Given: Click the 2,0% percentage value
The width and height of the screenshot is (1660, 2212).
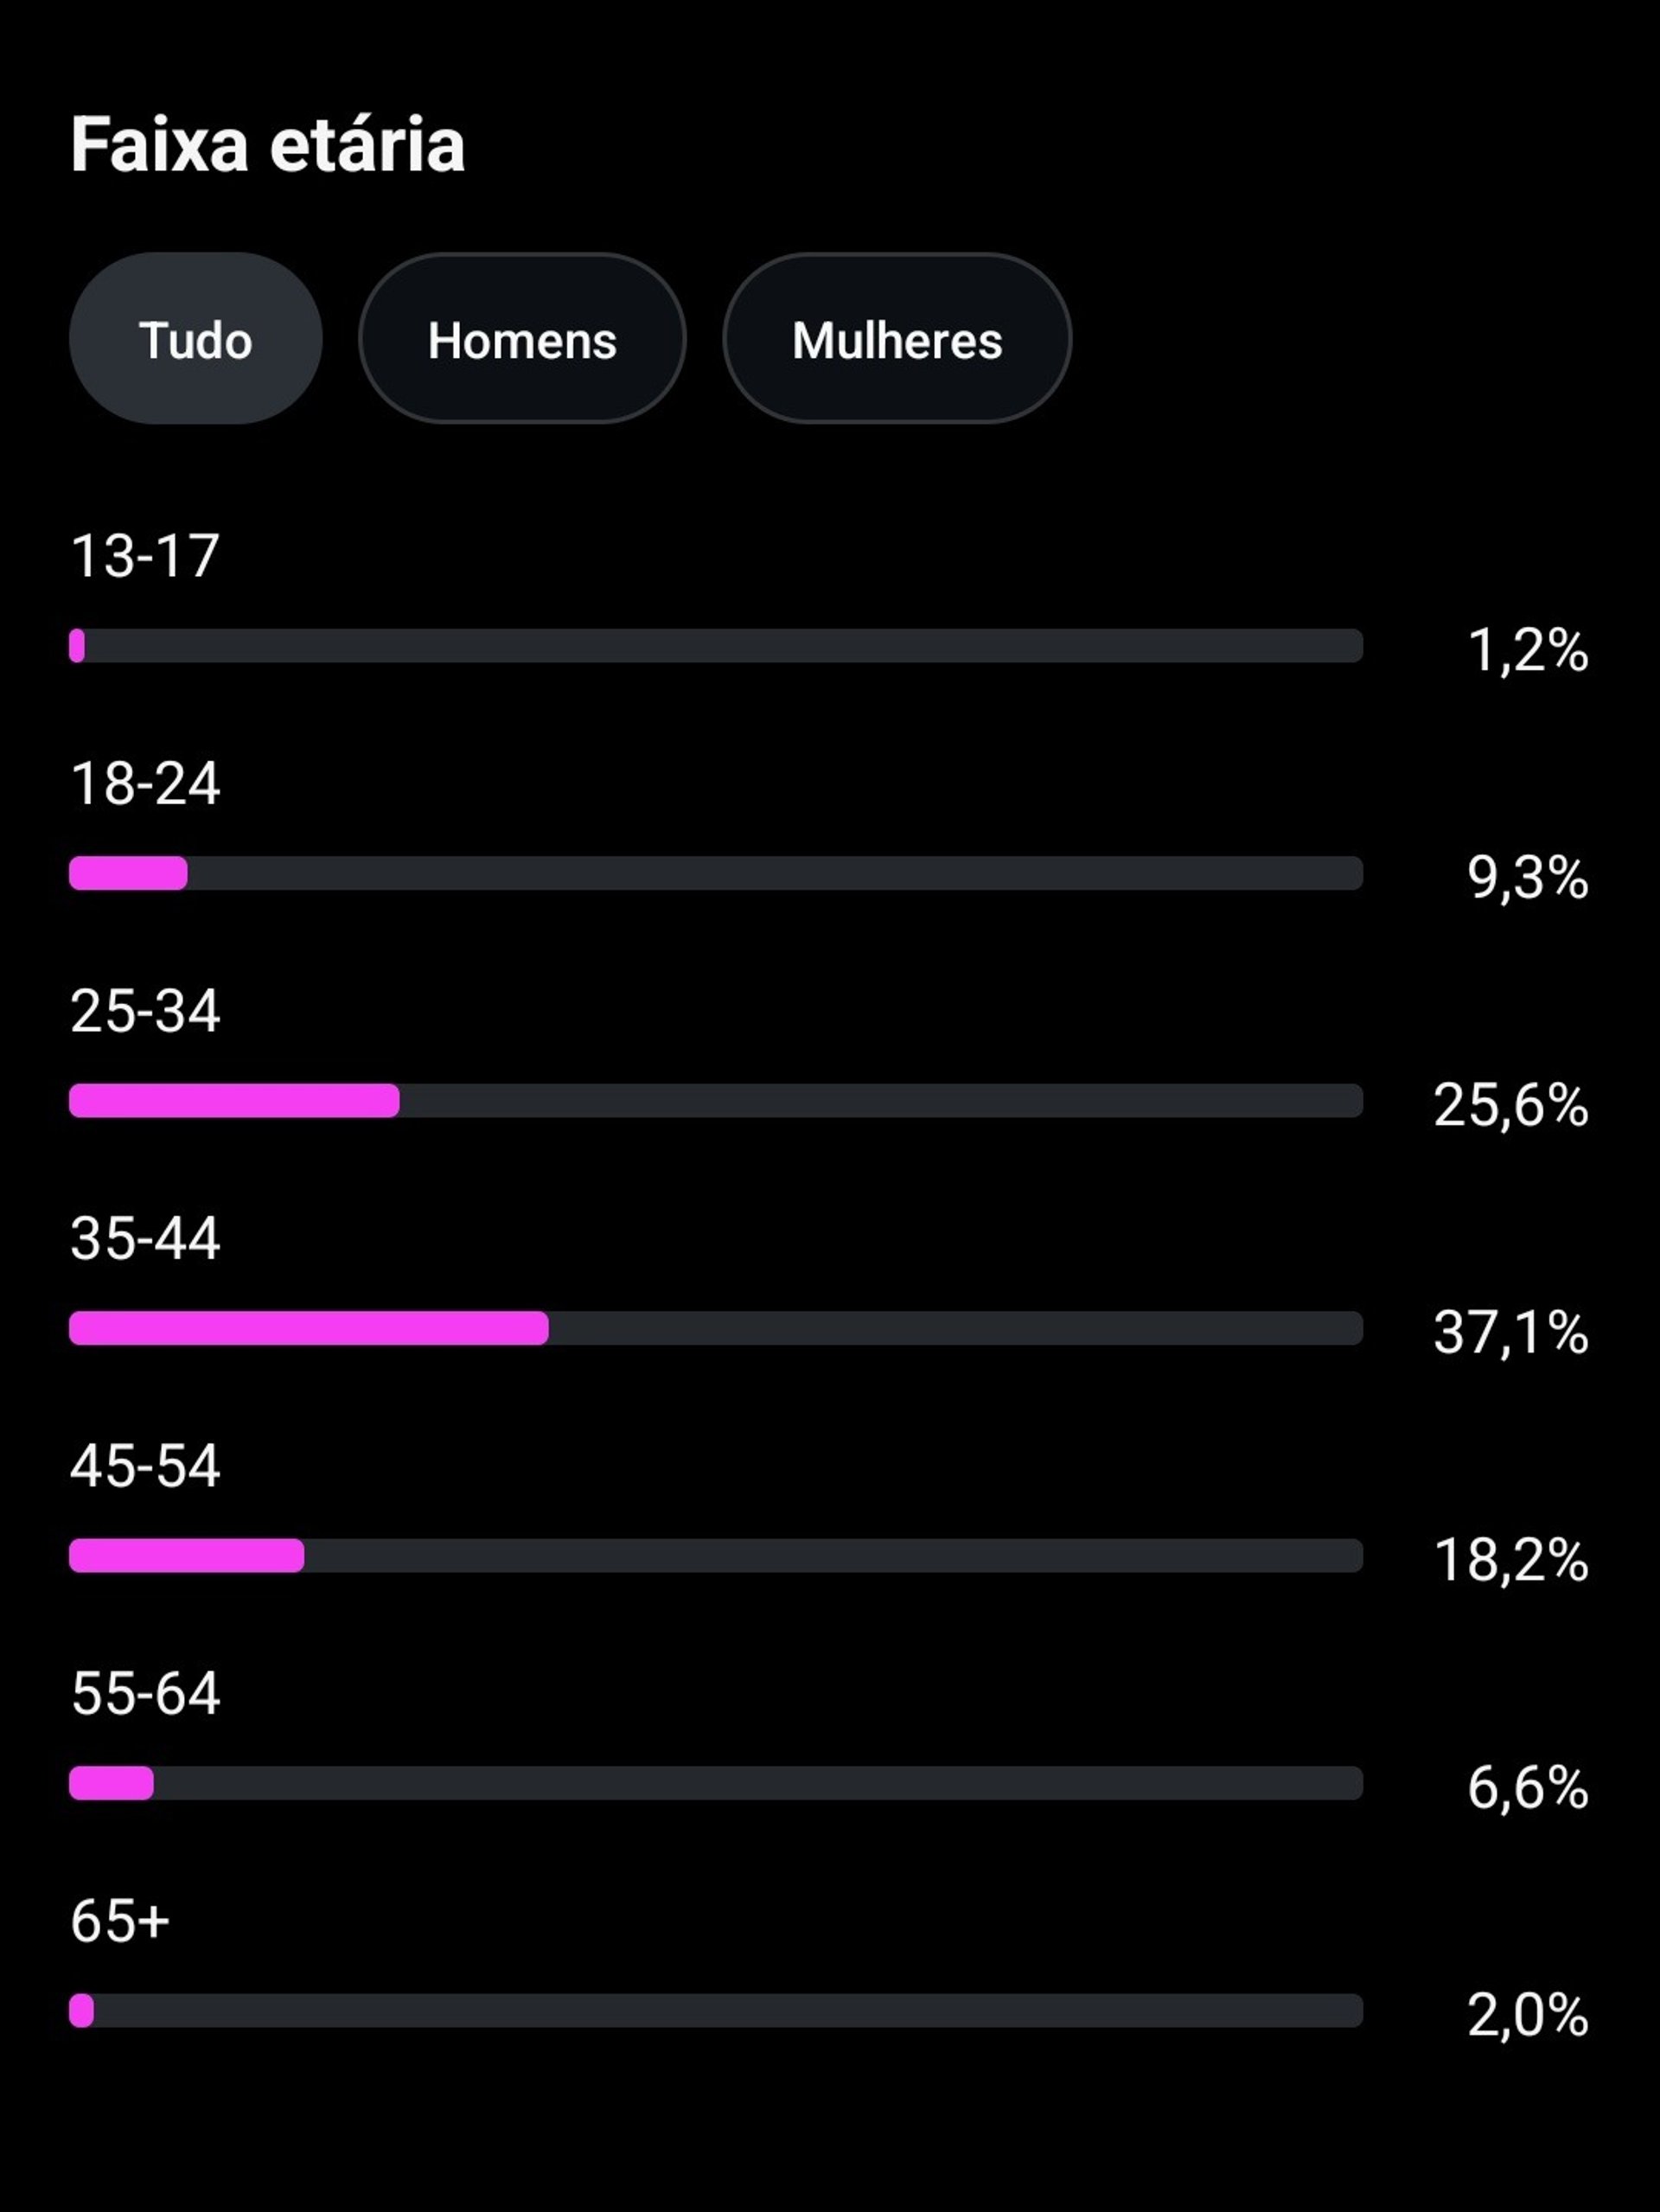Looking at the screenshot, I should tap(1527, 2015).
